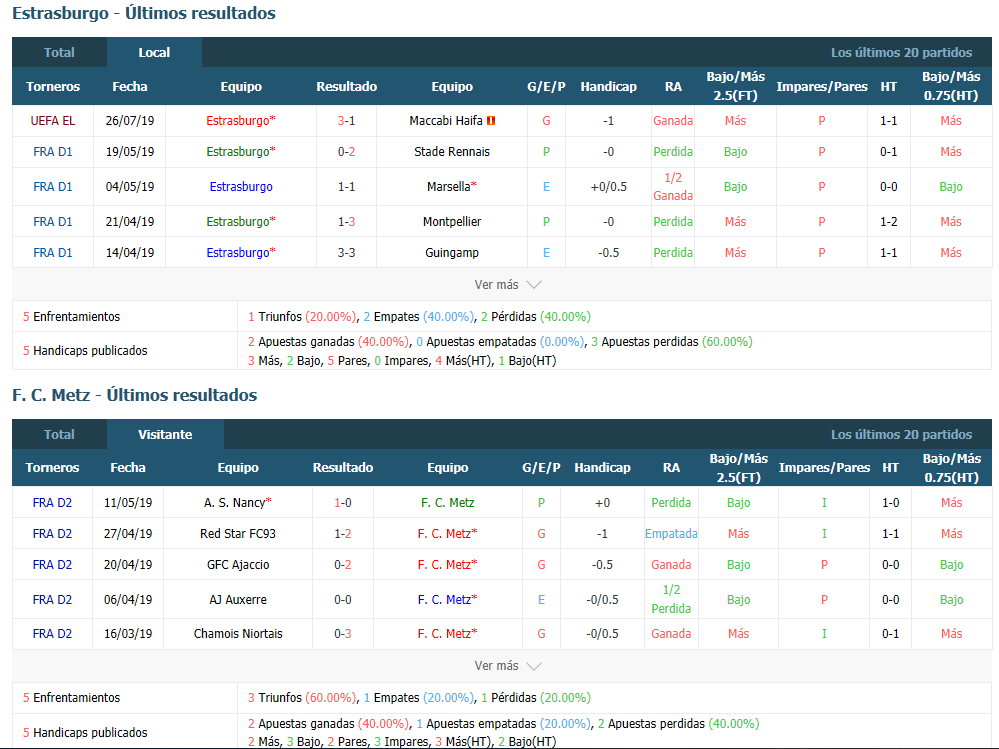
Task: Click the Guingamp team name
Action: tap(452, 252)
